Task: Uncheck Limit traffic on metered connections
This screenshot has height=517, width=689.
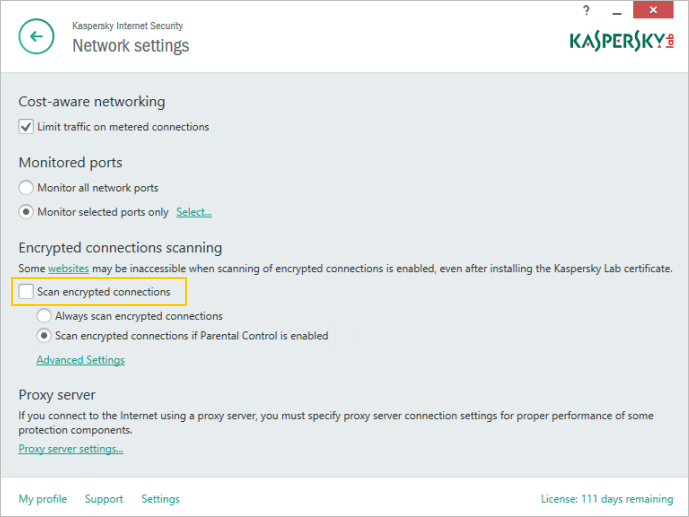Action: (26, 127)
